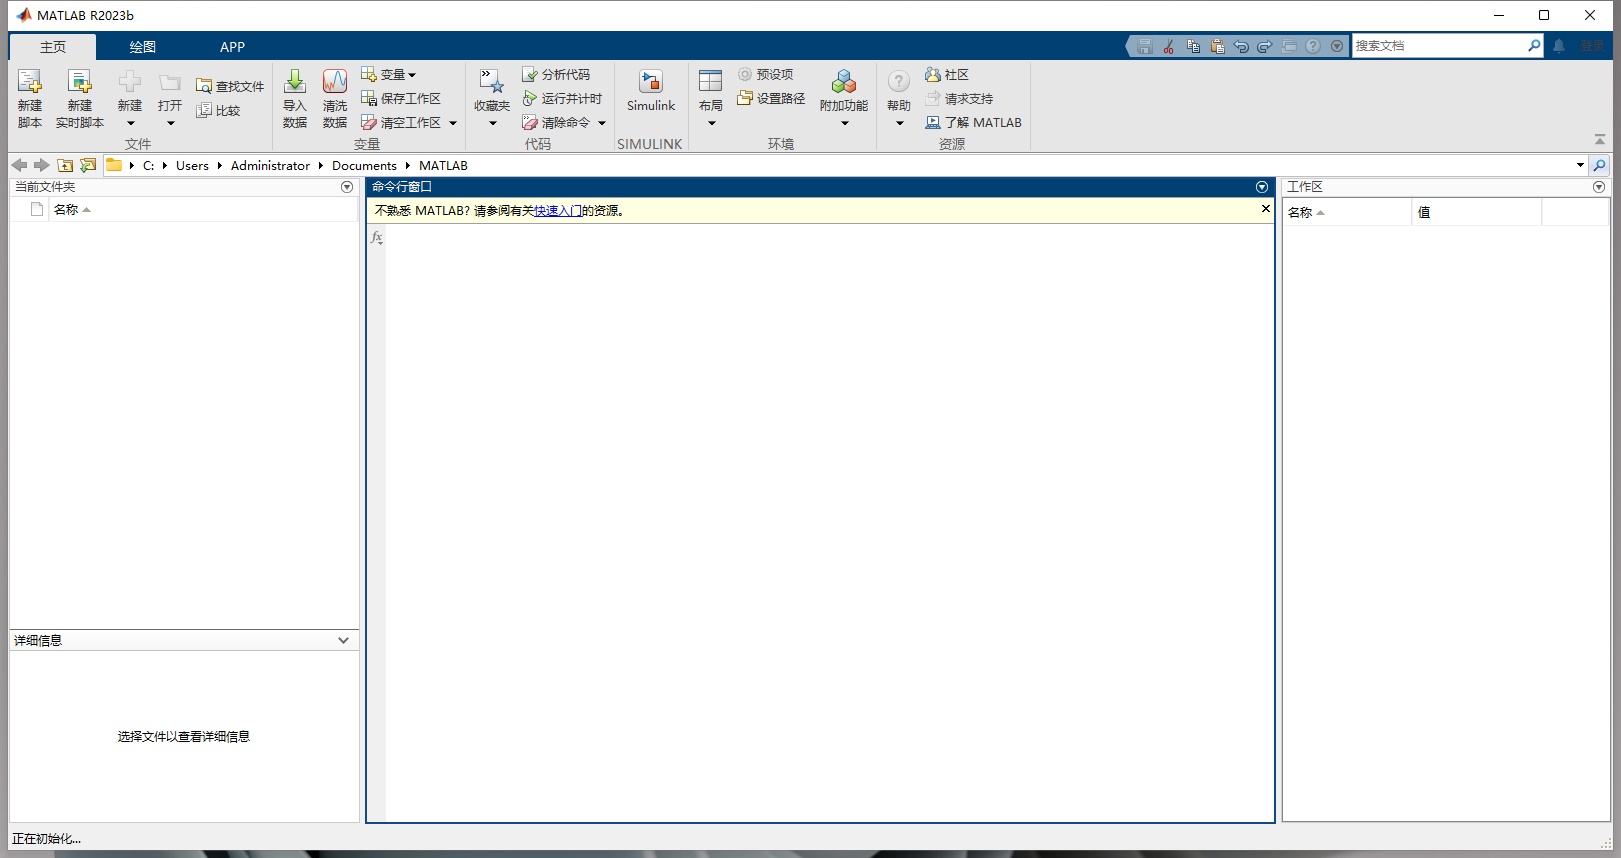1621x858 pixels.
Task: Click 运行并计时 (Run and Time)
Action: [x=562, y=98]
